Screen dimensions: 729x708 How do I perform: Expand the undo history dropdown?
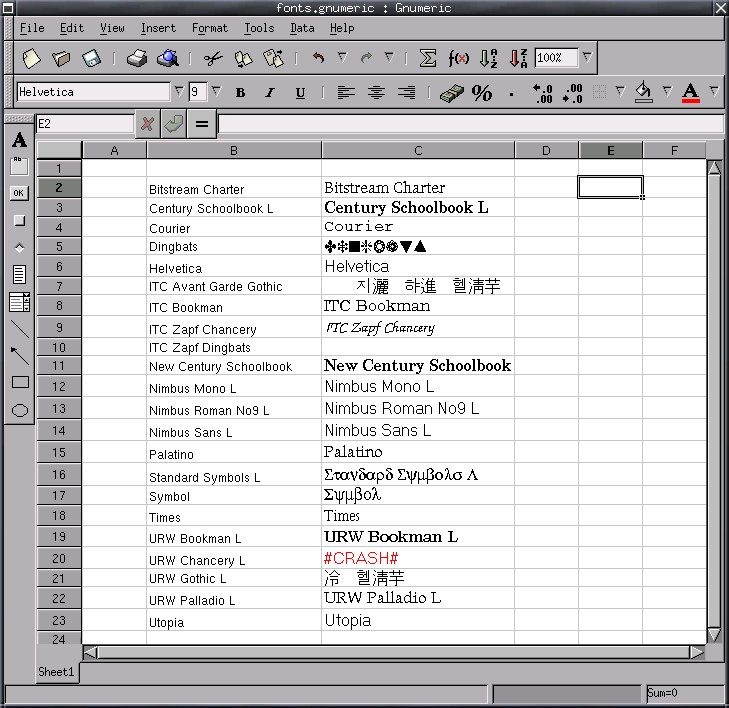pyautogui.click(x=343, y=57)
